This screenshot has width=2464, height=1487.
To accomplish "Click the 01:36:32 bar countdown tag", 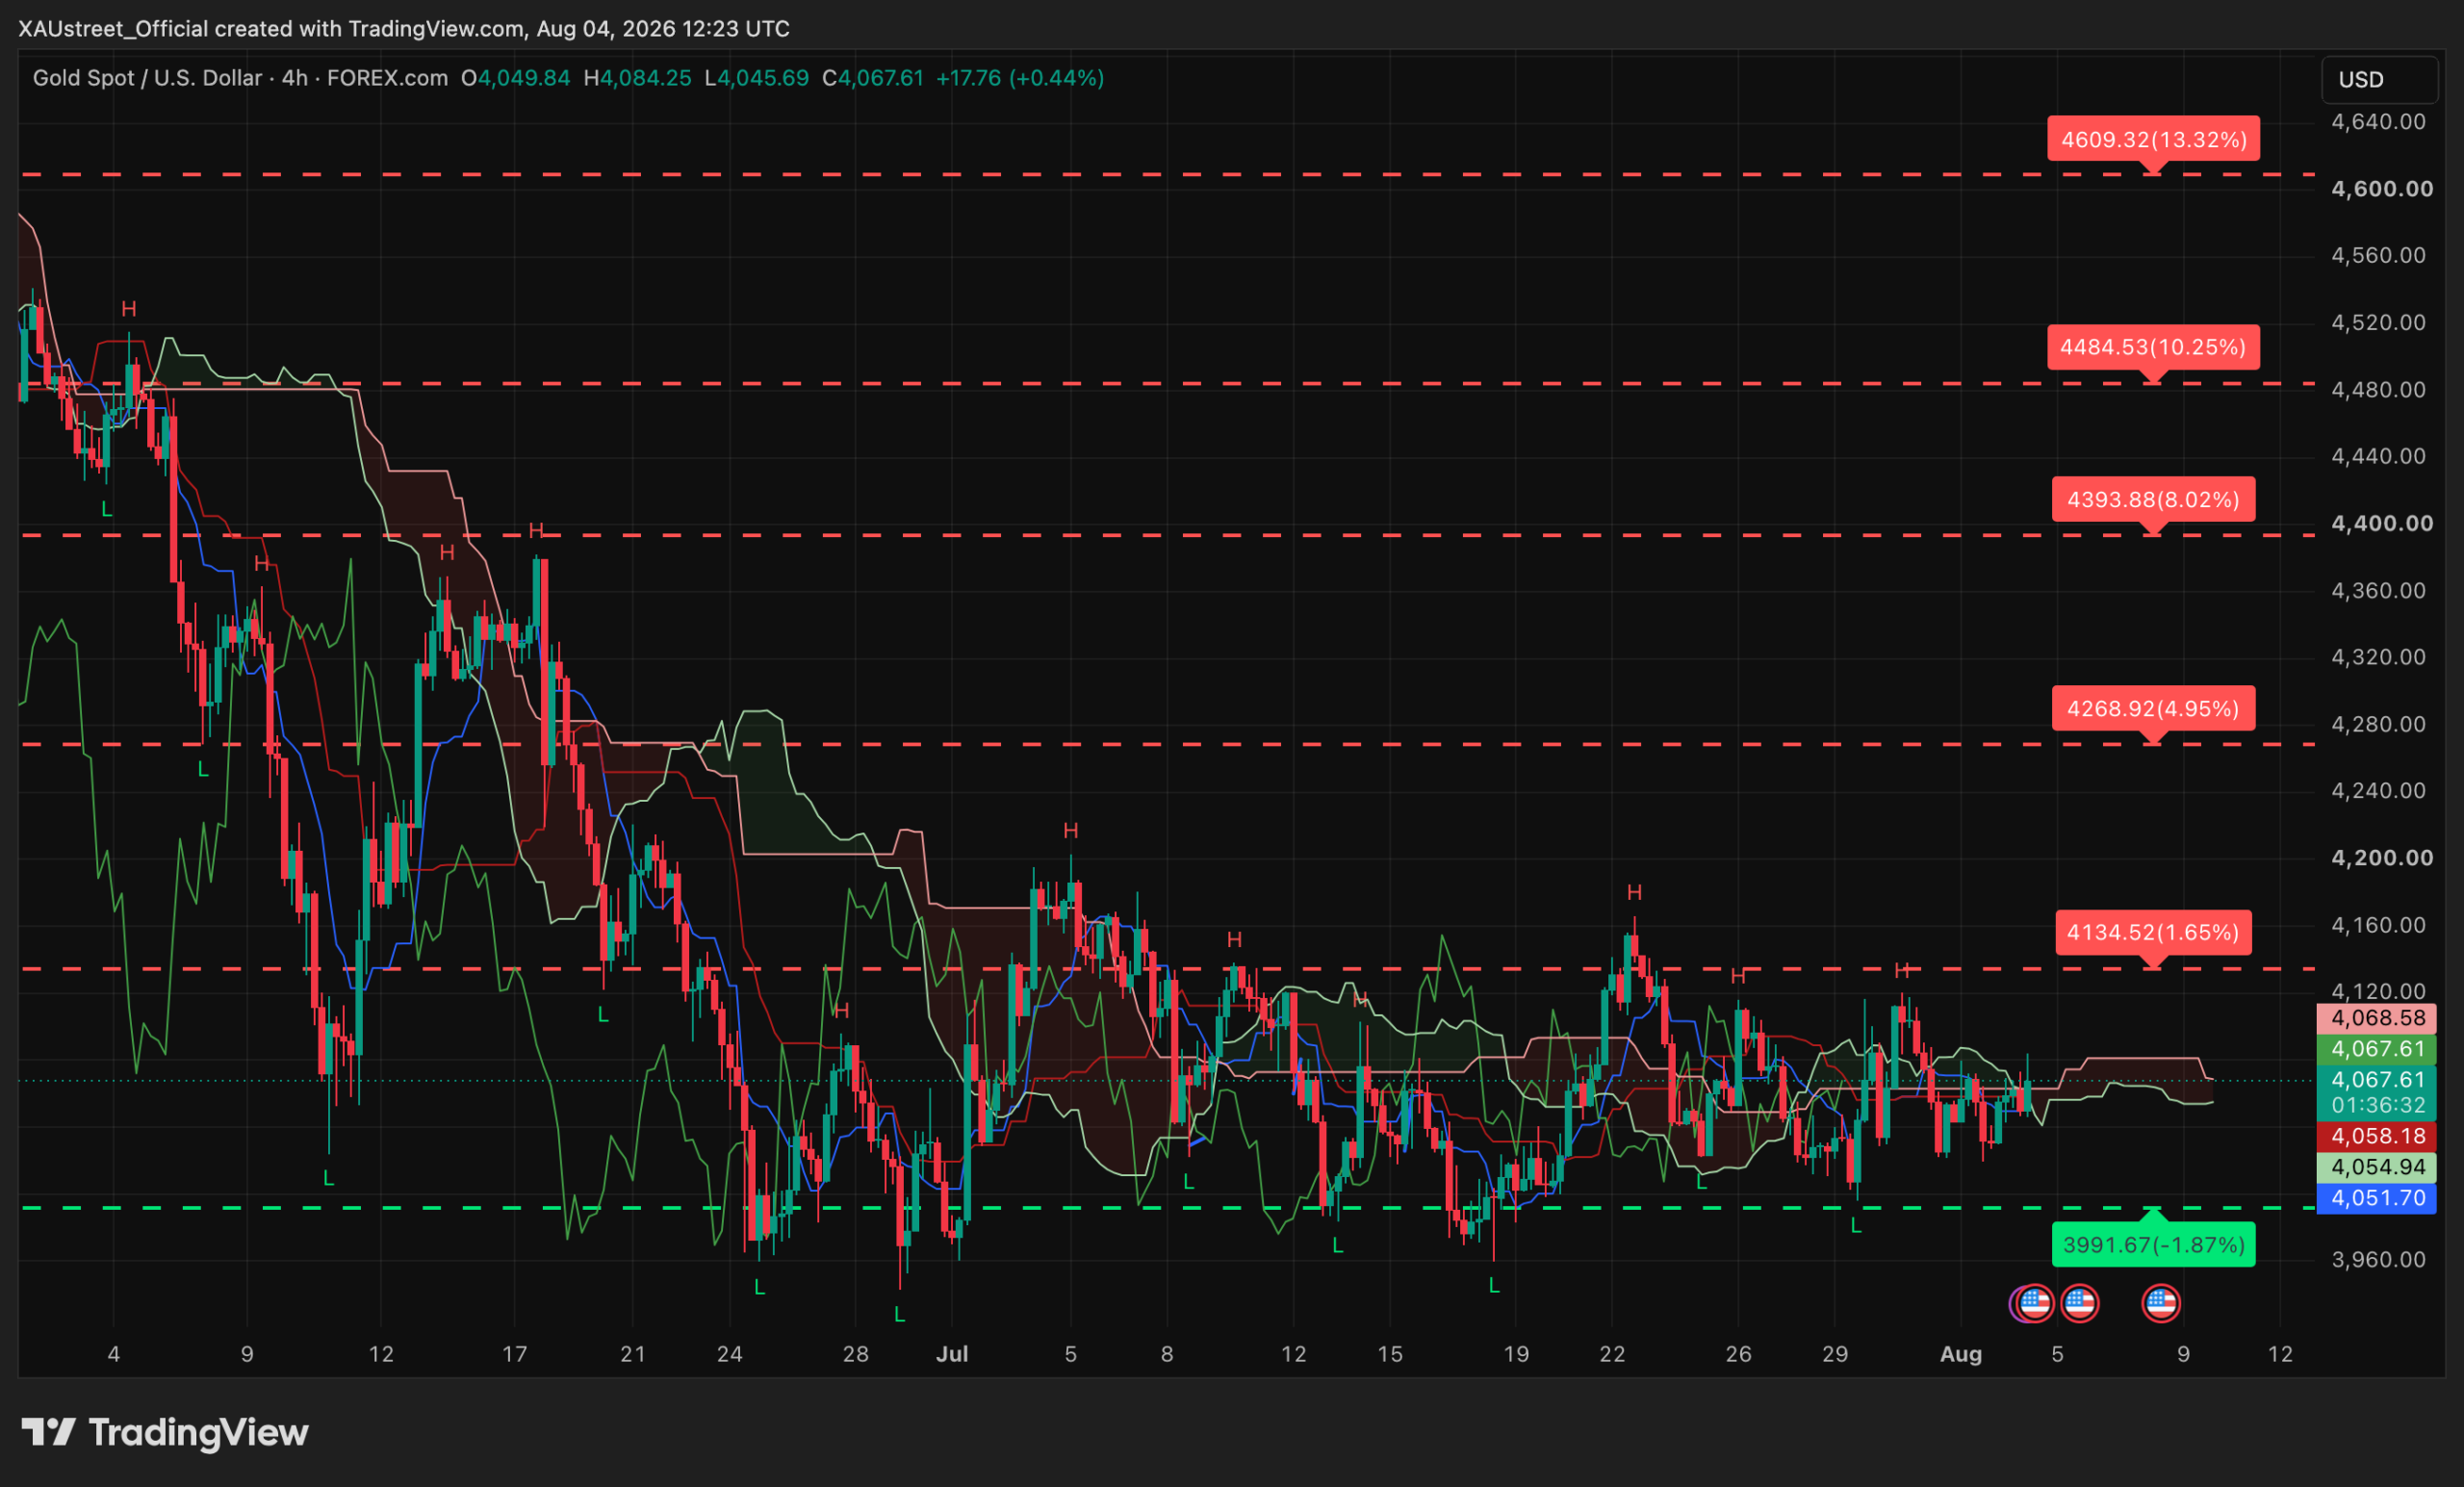I will coord(2377,1106).
